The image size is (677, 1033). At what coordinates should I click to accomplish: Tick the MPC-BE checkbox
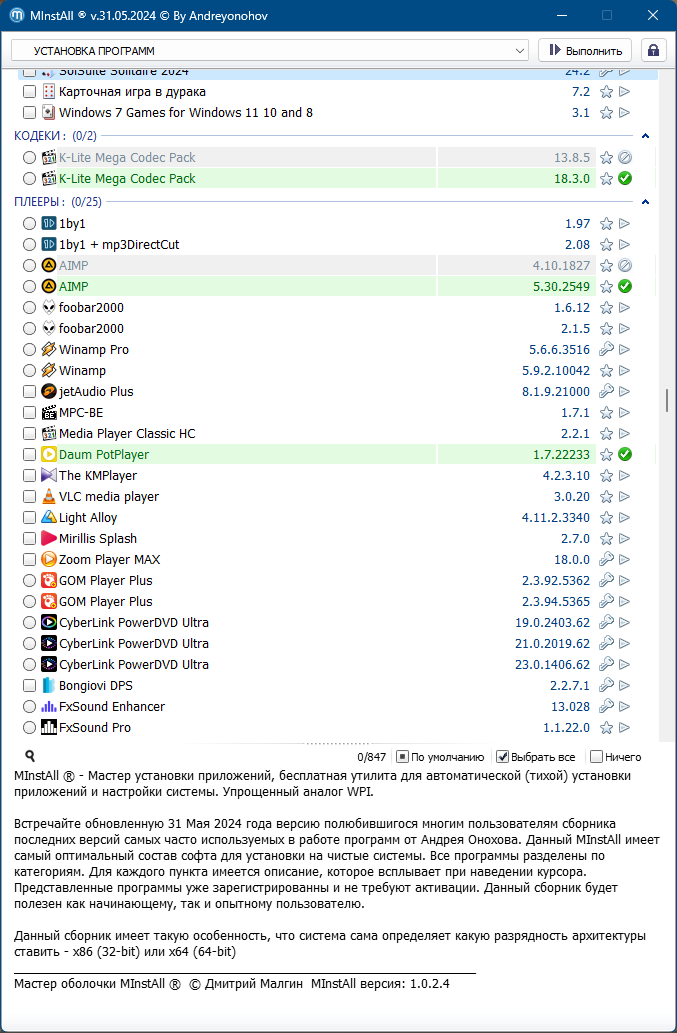pyautogui.click(x=29, y=413)
